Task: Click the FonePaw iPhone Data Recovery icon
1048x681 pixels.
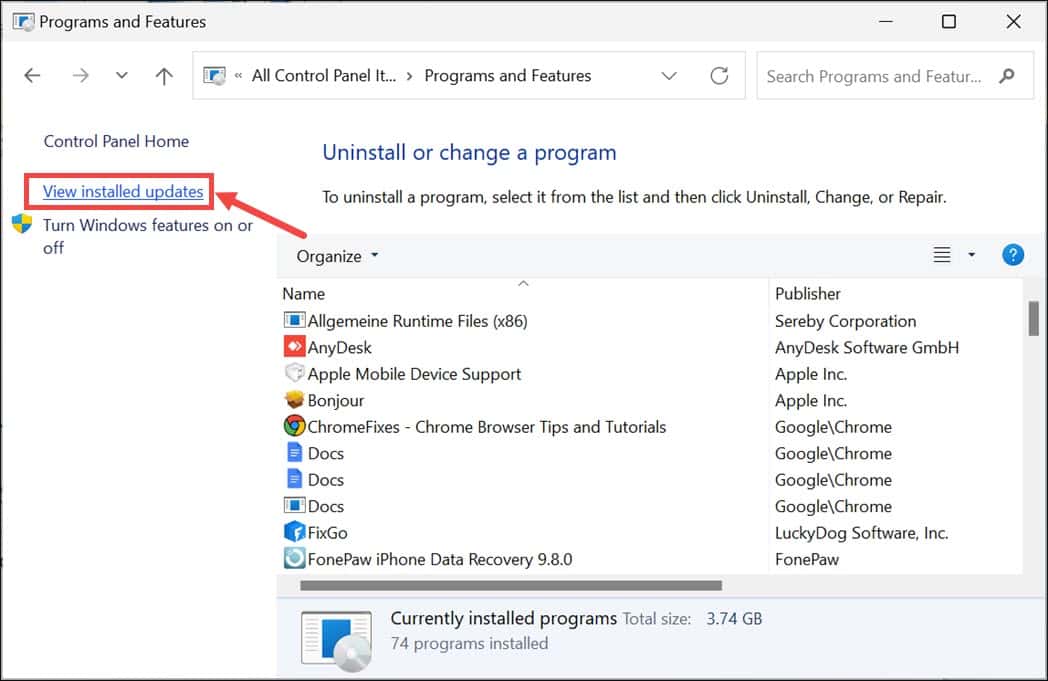Action: point(294,558)
